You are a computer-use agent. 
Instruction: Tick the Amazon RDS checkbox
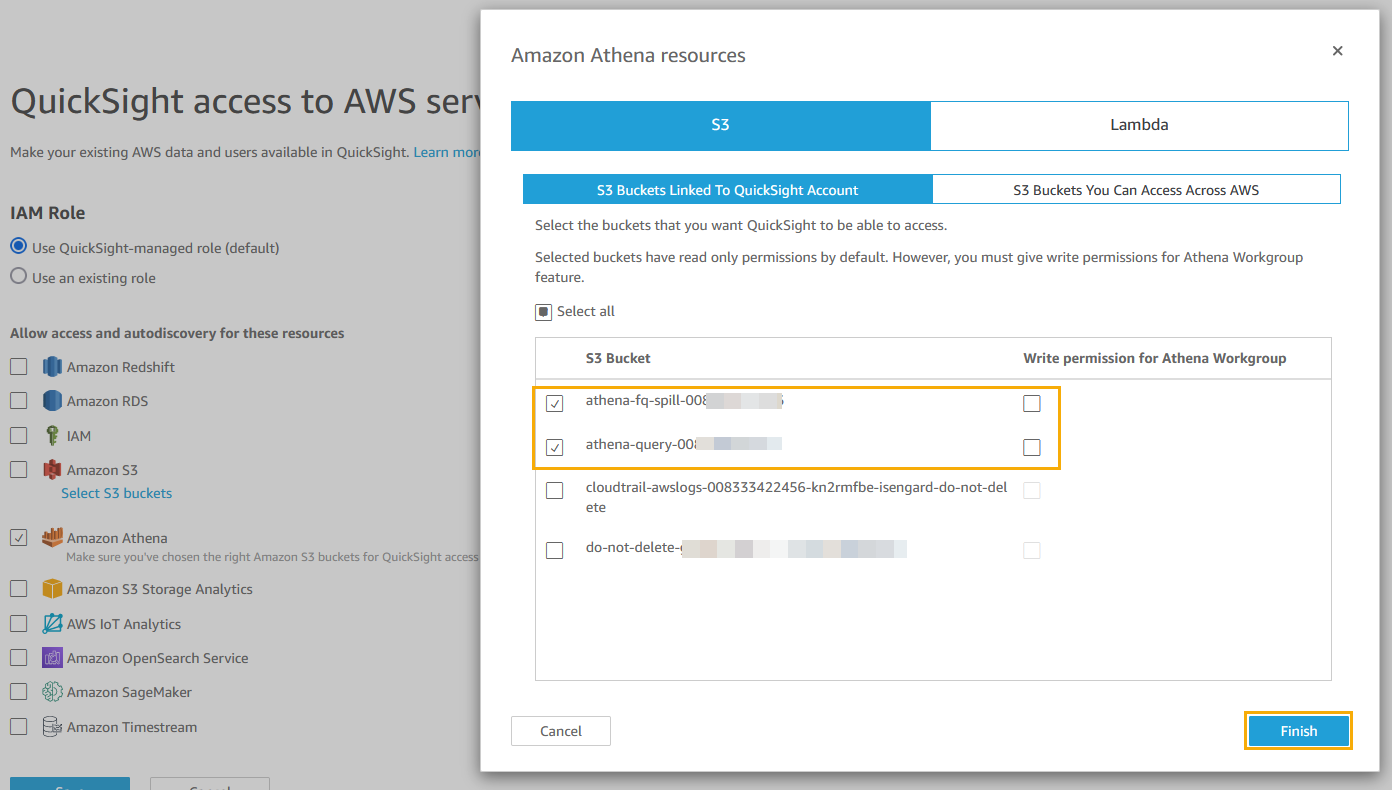click(x=18, y=401)
